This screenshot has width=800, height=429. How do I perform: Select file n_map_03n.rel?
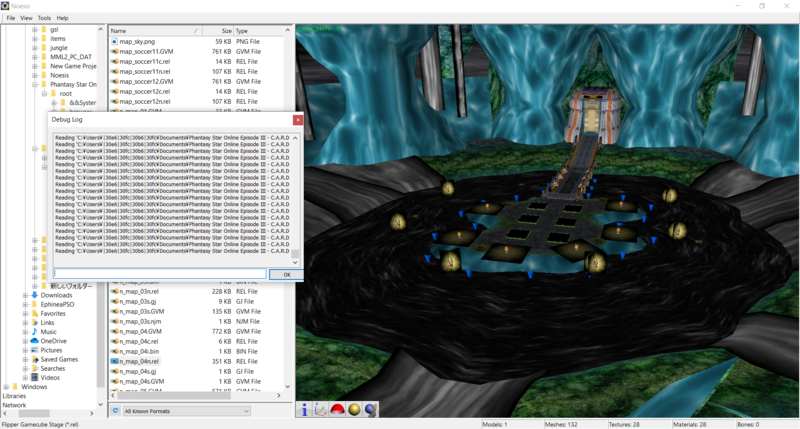(x=139, y=291)
